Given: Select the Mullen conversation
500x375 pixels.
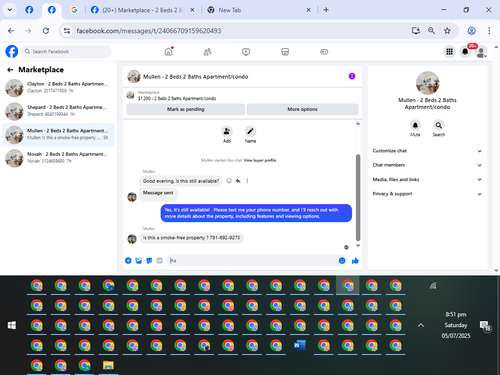Looking at the screenshot, I should point(59,135).
